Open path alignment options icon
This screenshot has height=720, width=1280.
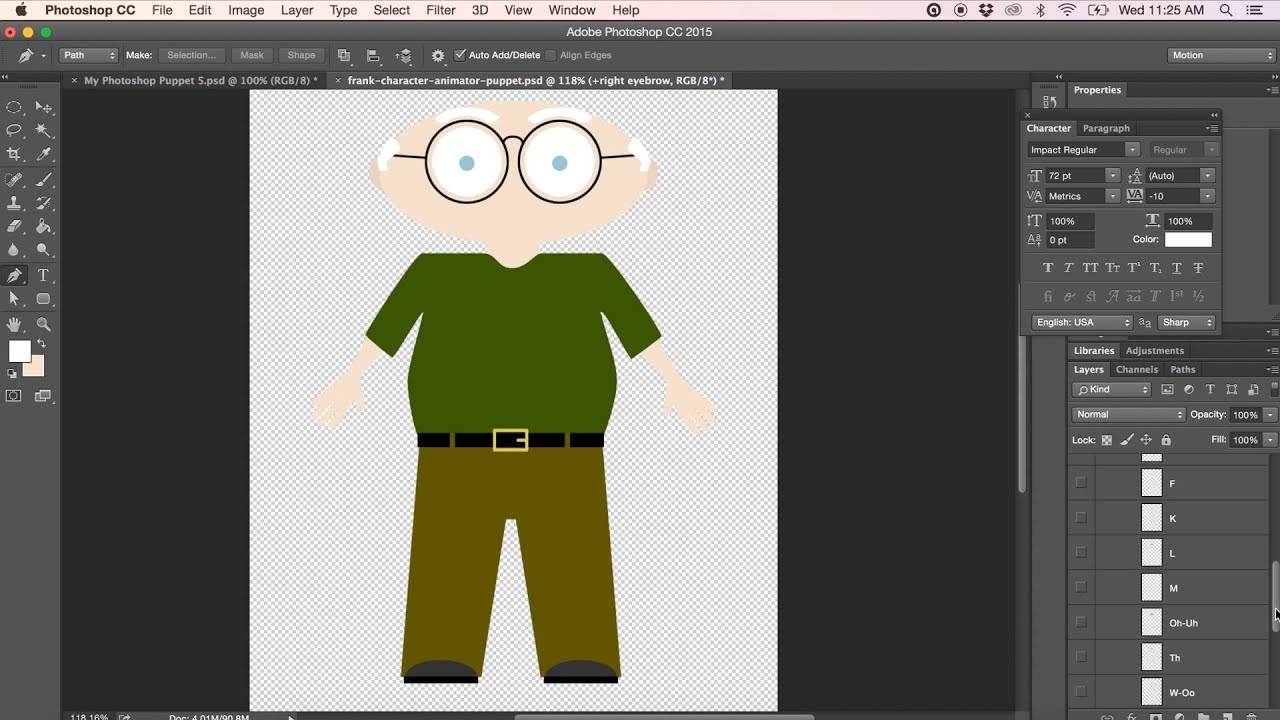point(374,55)
